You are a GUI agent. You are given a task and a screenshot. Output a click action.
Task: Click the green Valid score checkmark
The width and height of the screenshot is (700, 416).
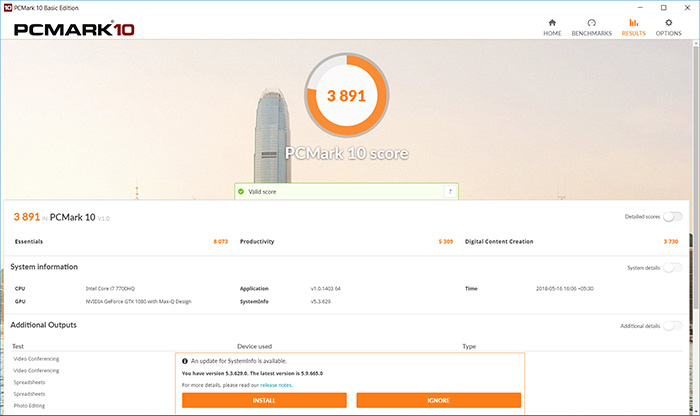click(241, 191)
